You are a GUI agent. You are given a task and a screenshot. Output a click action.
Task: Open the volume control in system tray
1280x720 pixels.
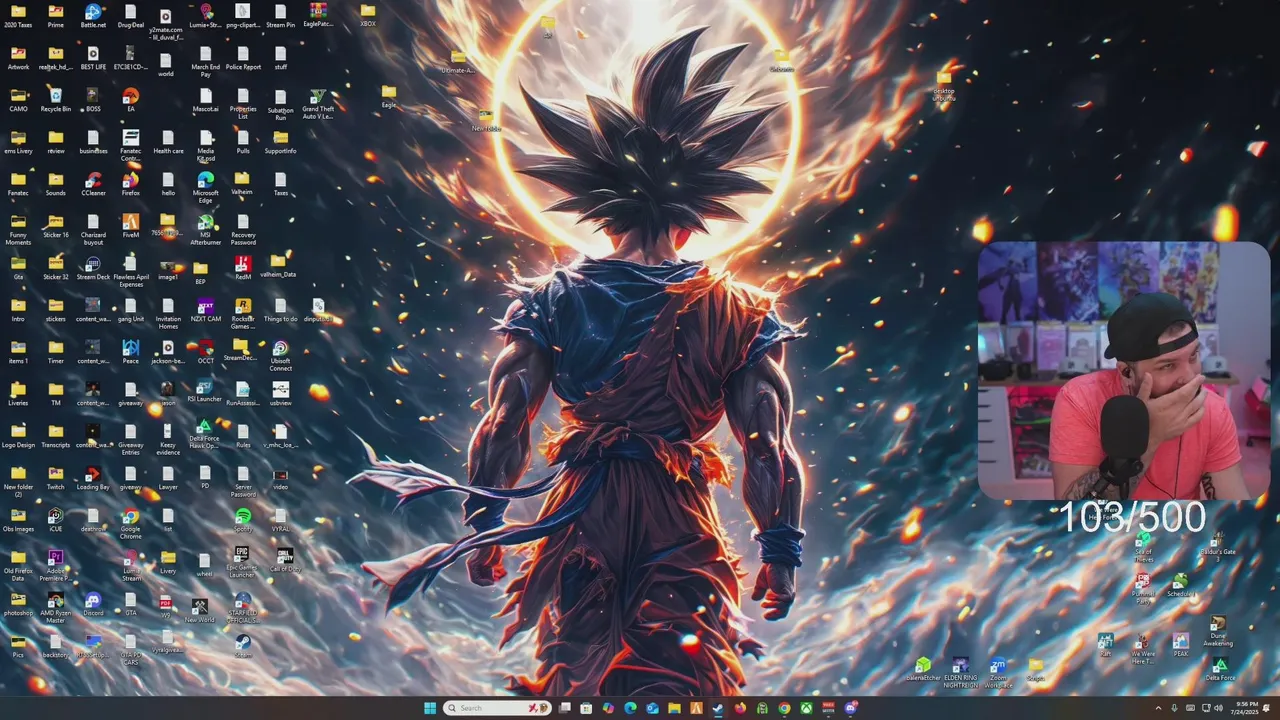1217,708
